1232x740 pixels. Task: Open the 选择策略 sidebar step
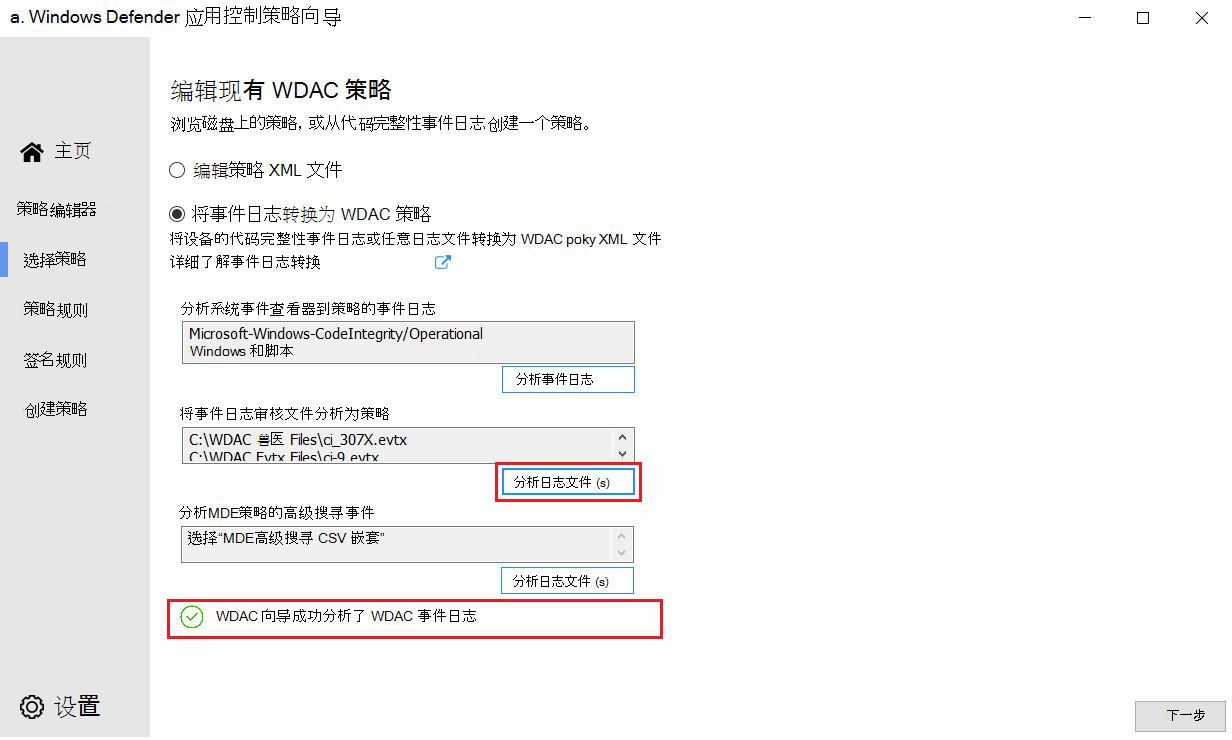click(x=55, y=259)
